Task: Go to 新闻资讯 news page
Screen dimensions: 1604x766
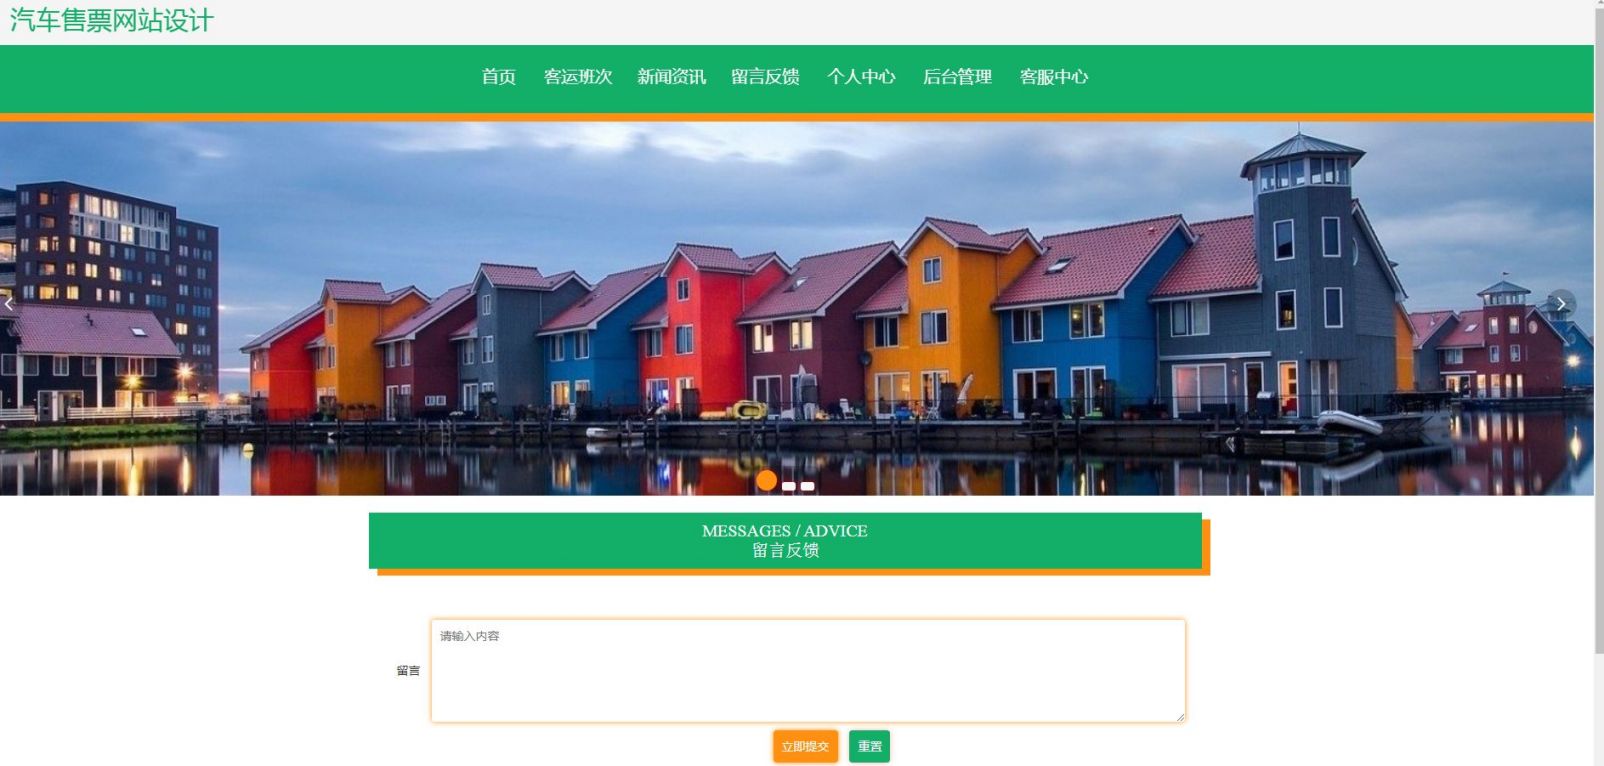Action: pos(672,77)
